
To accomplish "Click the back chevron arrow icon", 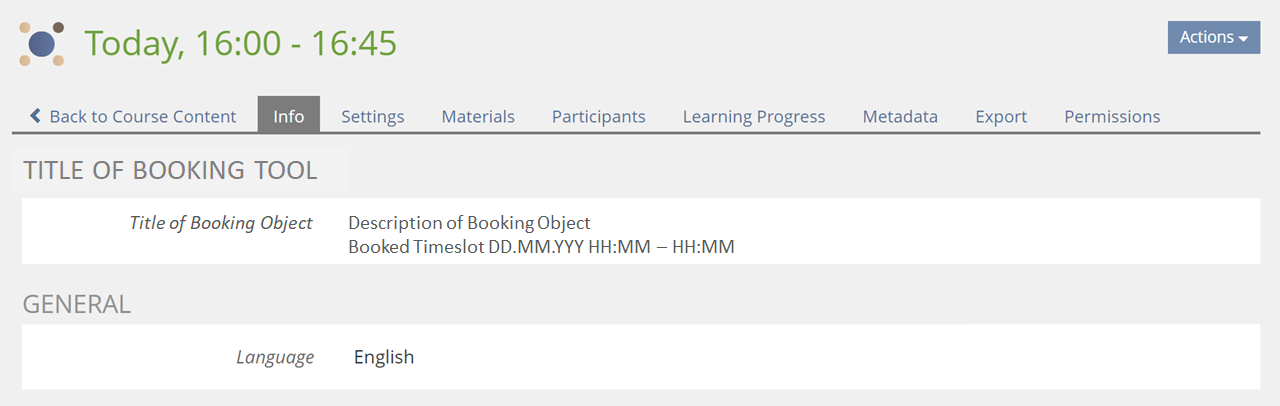I will click(x=36, y=116).
